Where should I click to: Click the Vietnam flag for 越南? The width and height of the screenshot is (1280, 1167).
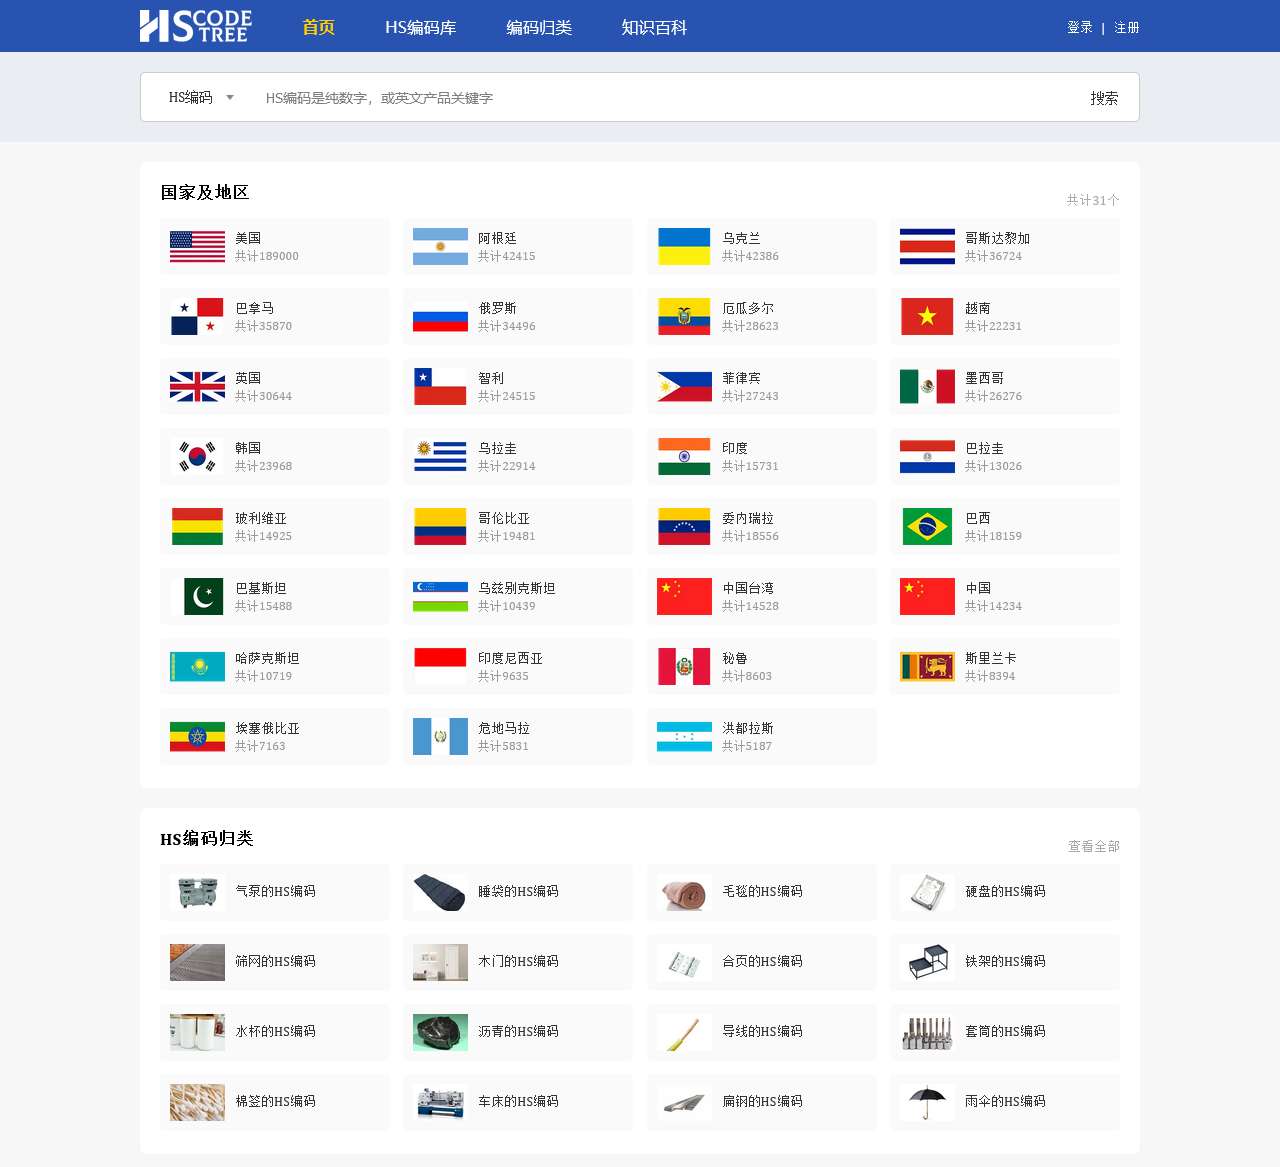[927, 317]
